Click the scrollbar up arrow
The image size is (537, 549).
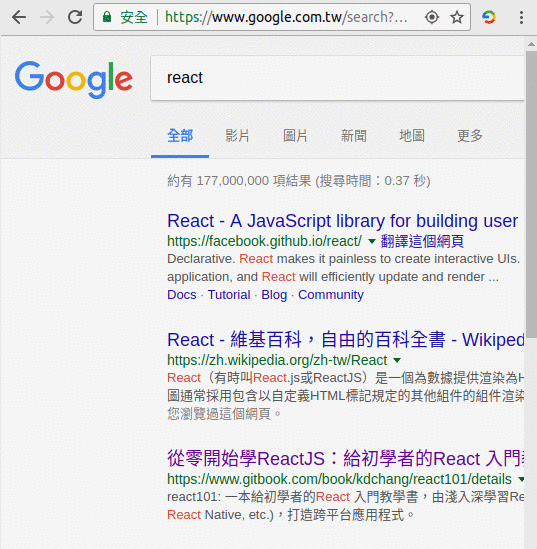point(531,44)
